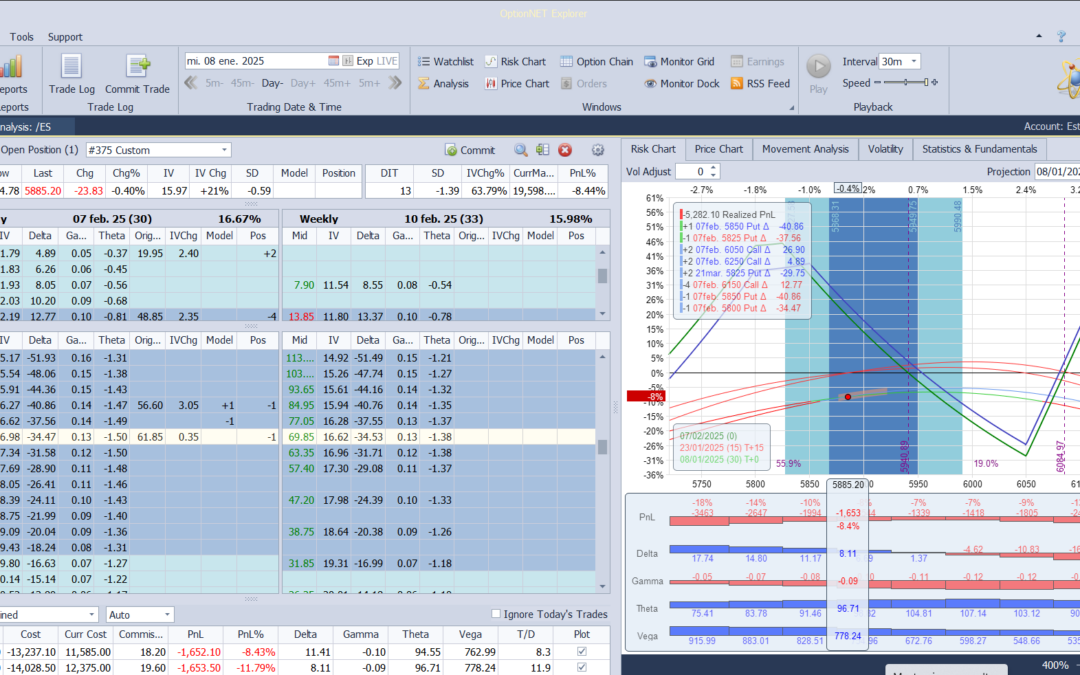Click the '+2 21mar. 5825 Put' legend entry
This screenshot has height=675, width=1080.
coord(740,273)
